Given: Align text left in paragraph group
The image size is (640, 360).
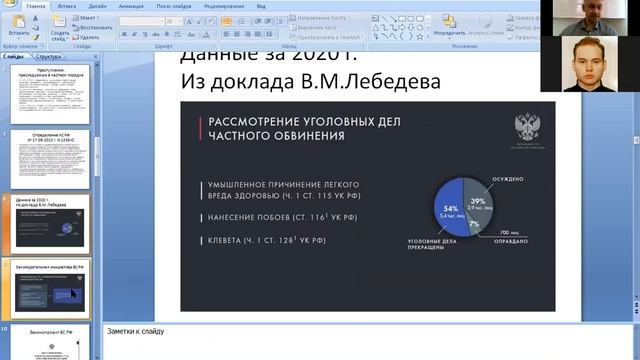Looking at the screenshot, I should coord(227,35).
